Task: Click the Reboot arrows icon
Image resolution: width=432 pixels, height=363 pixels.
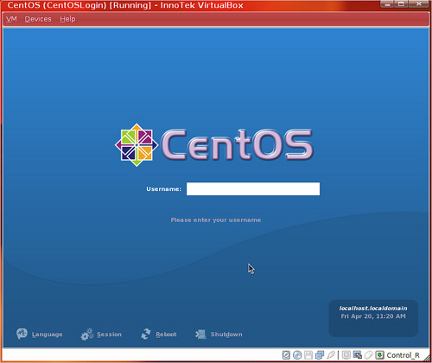Action: point(146,334)
